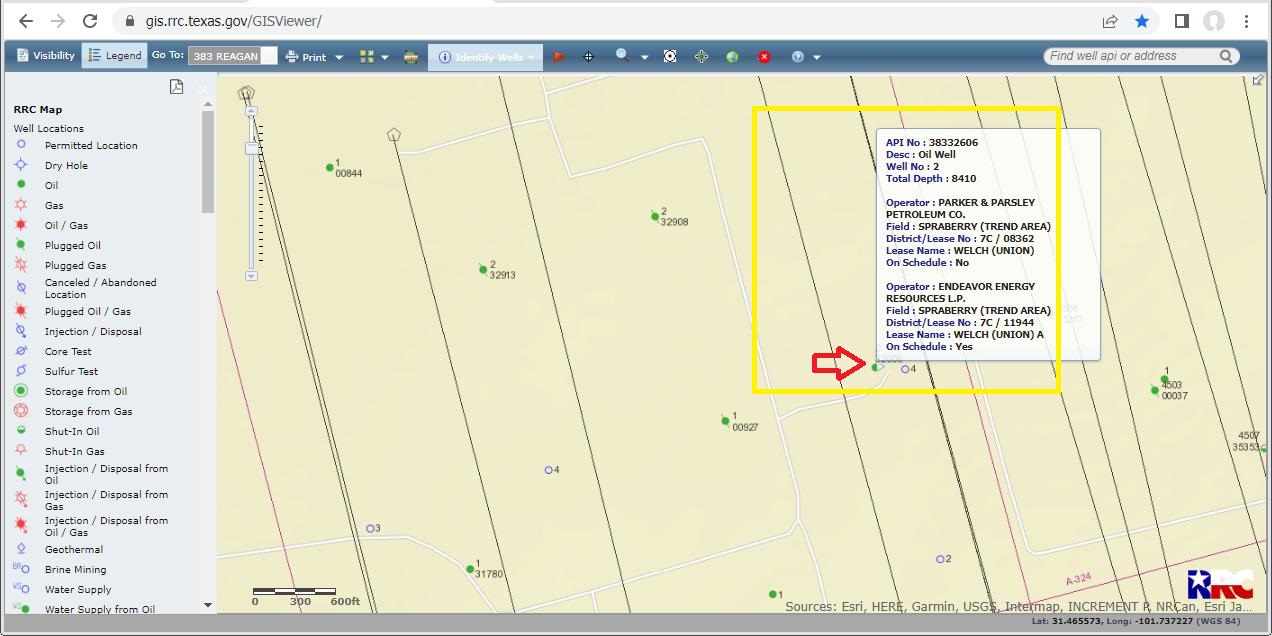Screen dimensions: 1272x636
Task: Click the pentagon survey marker near well 00844
Action: pyautogui.click(x=394, y=134)
